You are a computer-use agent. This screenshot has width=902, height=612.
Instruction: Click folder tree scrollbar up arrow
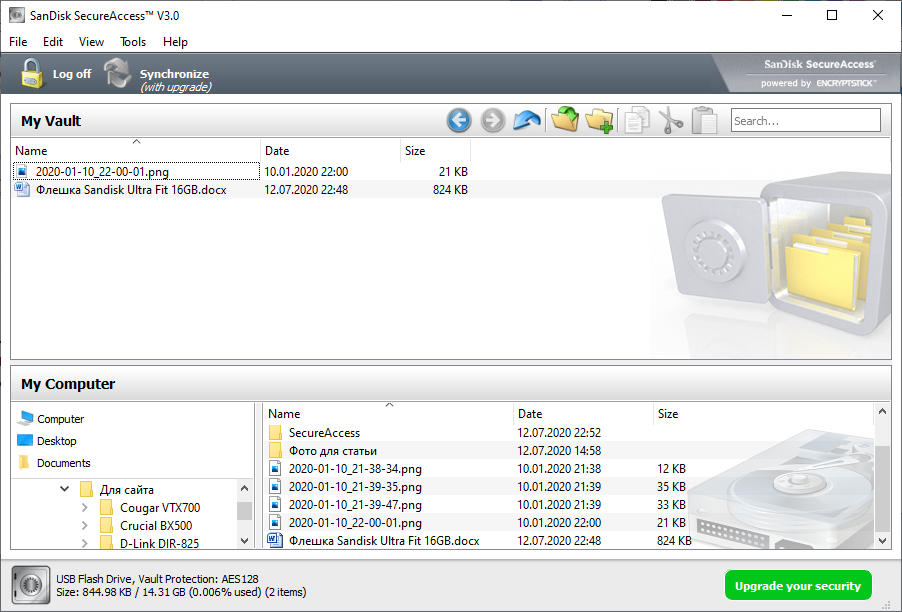coord(244,488)
